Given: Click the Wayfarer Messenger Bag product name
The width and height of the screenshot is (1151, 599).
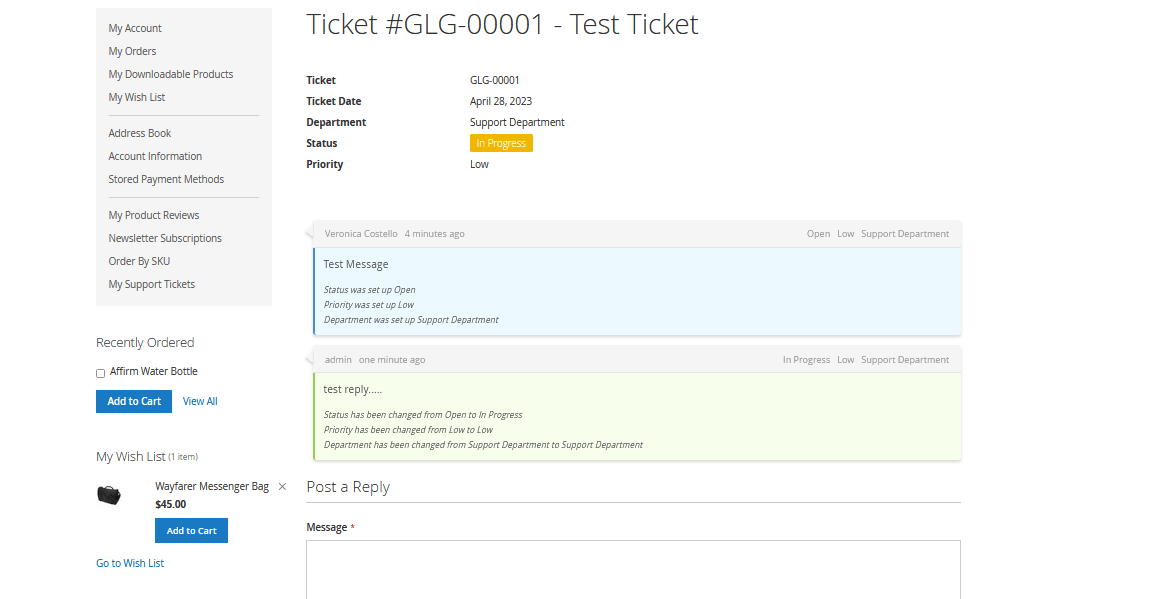Looking at the screenshot, I should tap(212, 486).
